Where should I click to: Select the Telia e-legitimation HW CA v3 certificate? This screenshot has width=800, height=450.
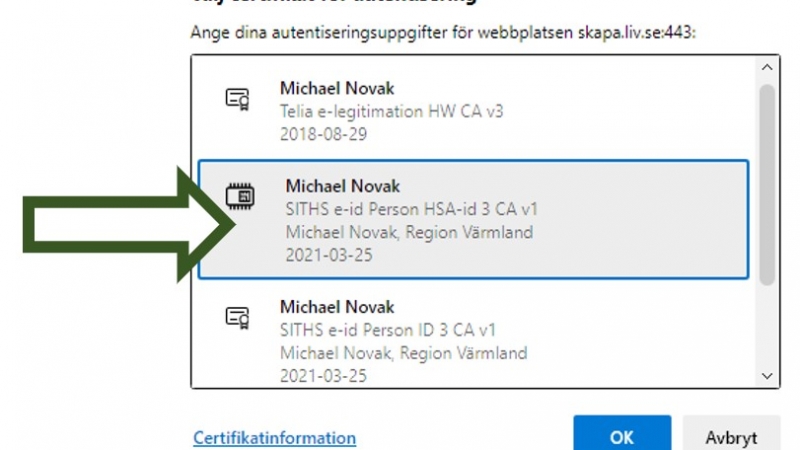click(x=473, y=110)
